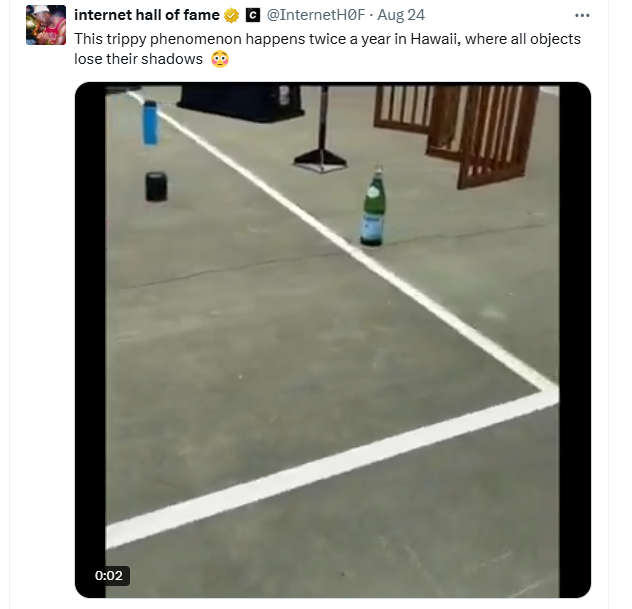Click the right black letterbox bar of video

(575, 340)
